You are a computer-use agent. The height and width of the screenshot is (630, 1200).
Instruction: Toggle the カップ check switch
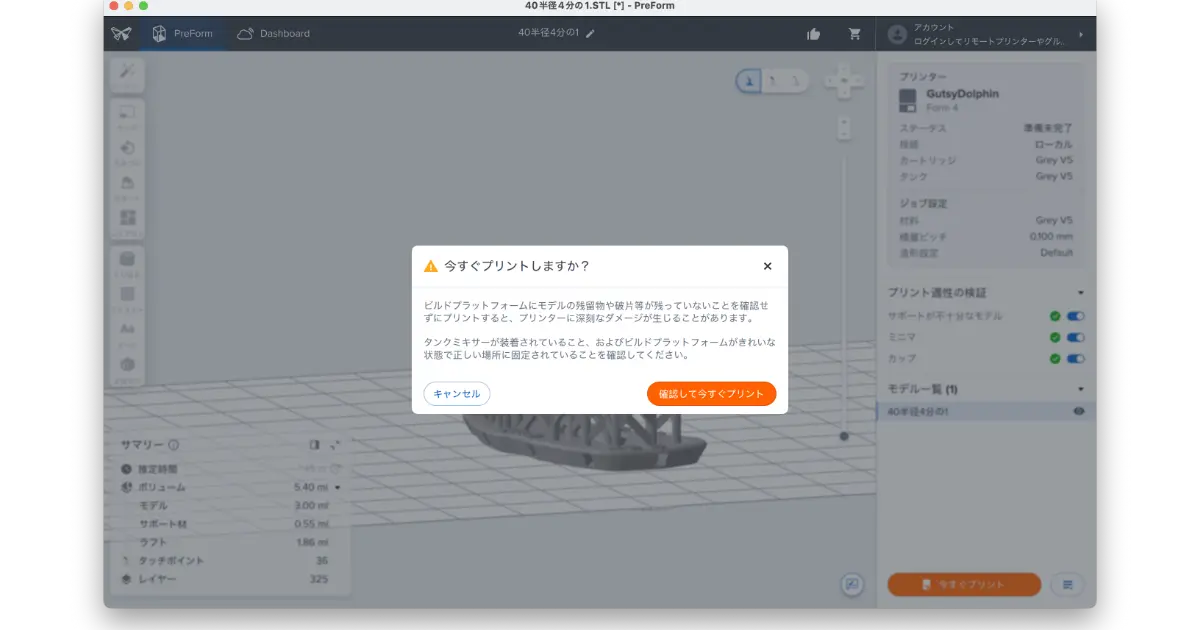pyautogui.click(x=1076, y=358)
